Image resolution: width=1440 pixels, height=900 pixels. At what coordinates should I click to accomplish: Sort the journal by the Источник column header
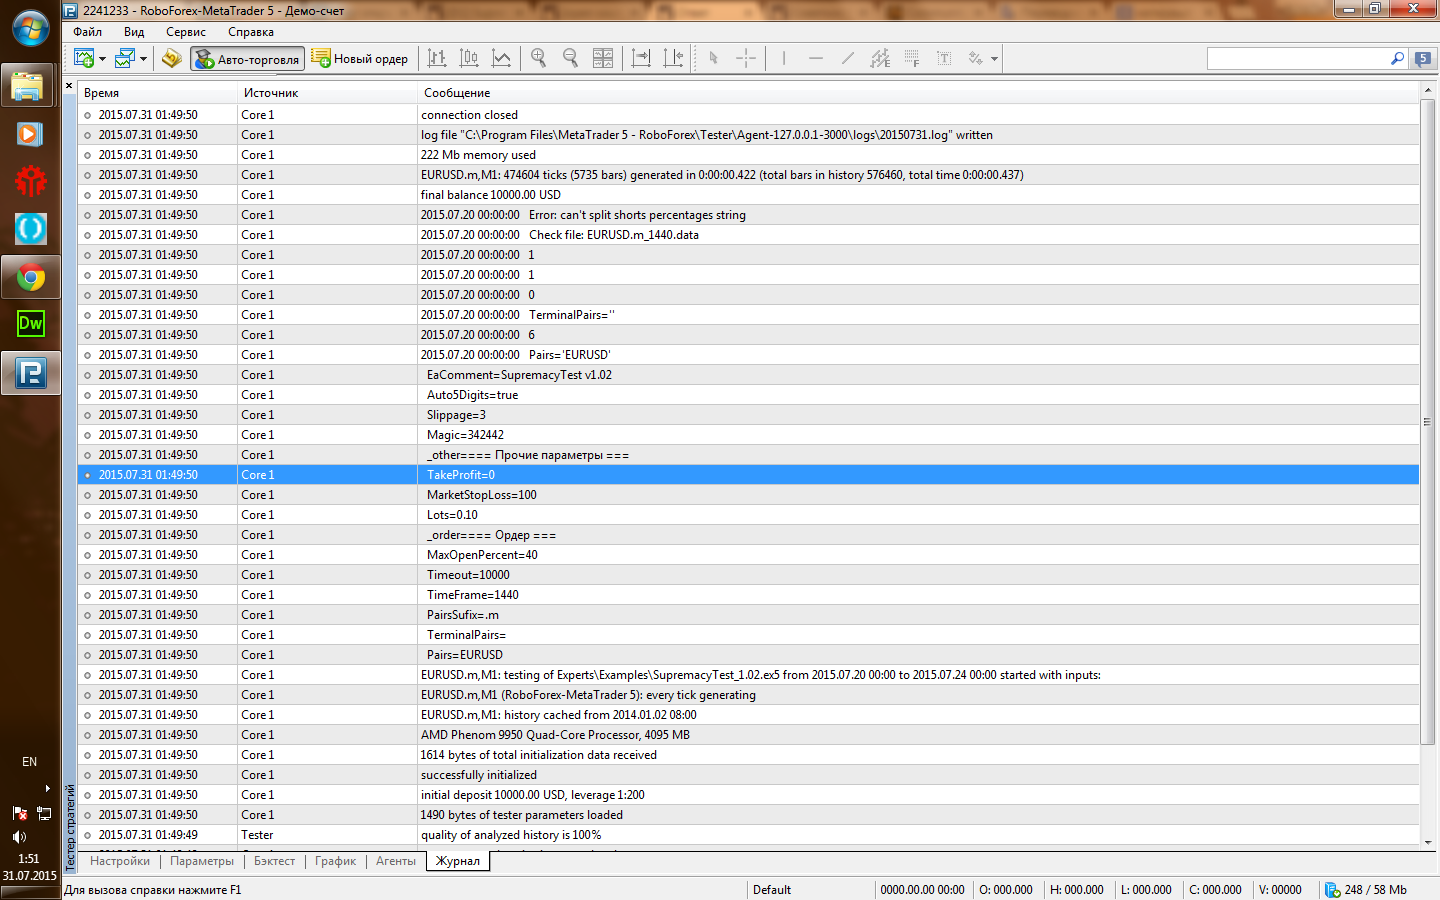[328, 93]
